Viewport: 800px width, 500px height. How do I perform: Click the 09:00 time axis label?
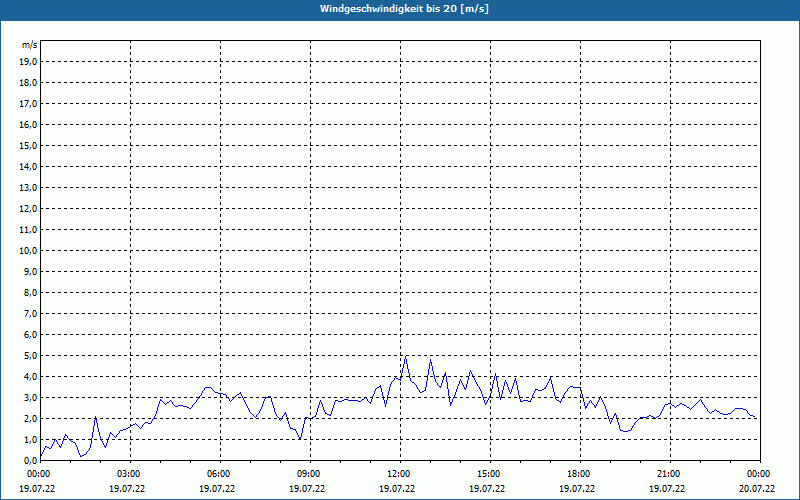tap(310, 474)
